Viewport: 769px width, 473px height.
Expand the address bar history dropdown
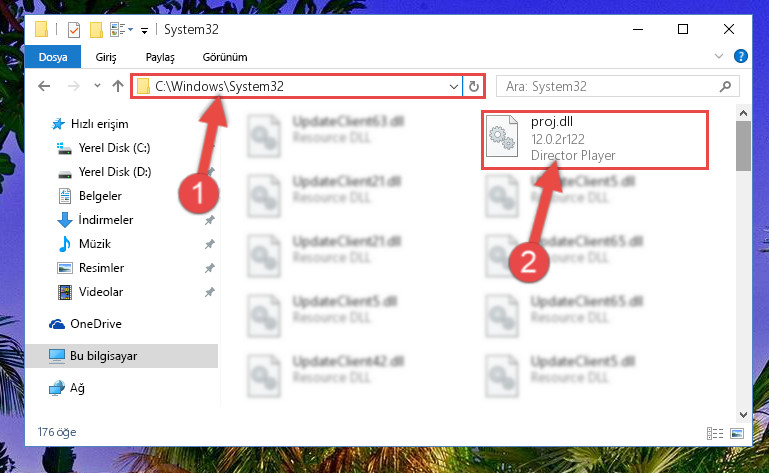click(x=454, y=87)
